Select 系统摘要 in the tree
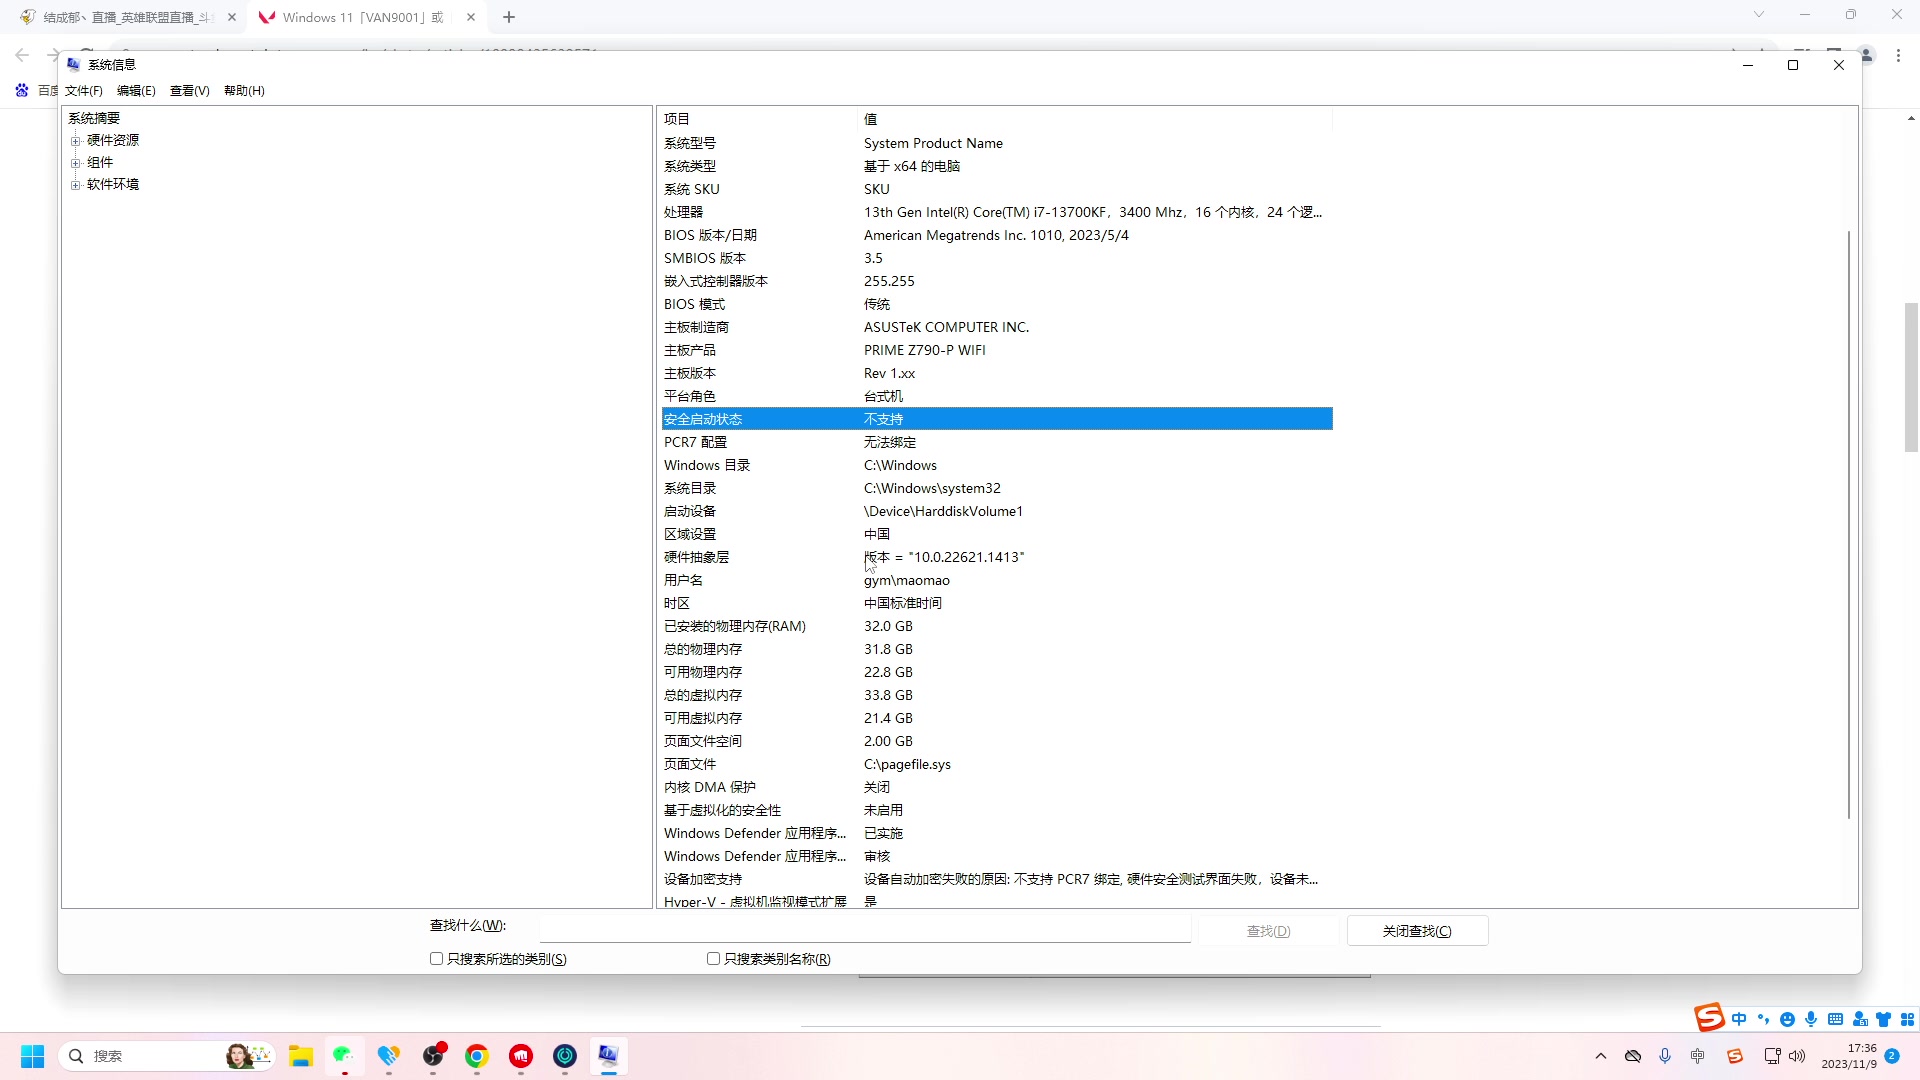Screen dimensions: 1920x1080 [x=94, y=118]
